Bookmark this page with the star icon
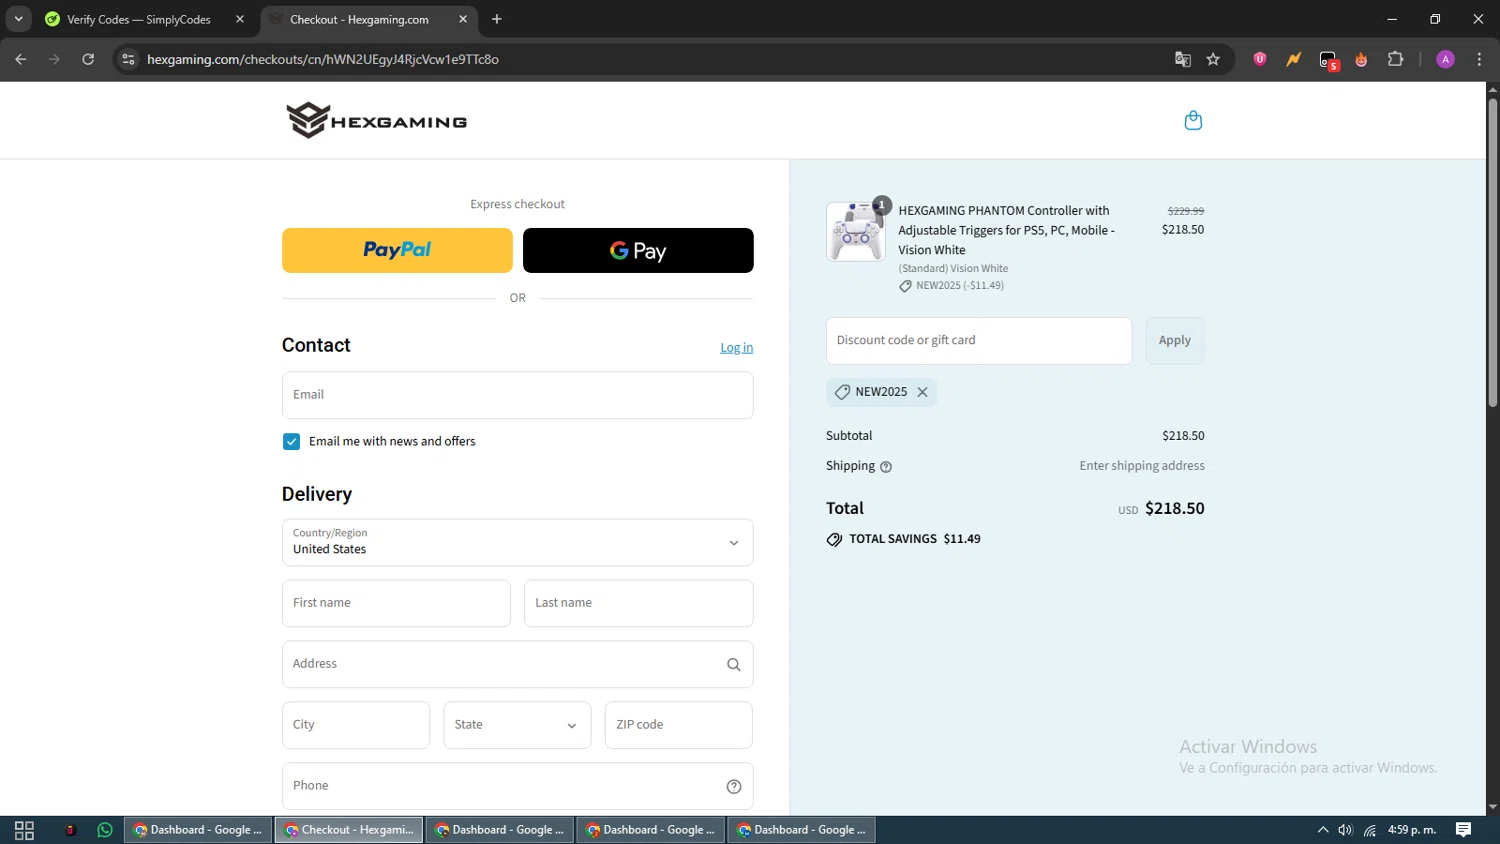The width and height of the screenshot is (1500, 844). 1213,59
